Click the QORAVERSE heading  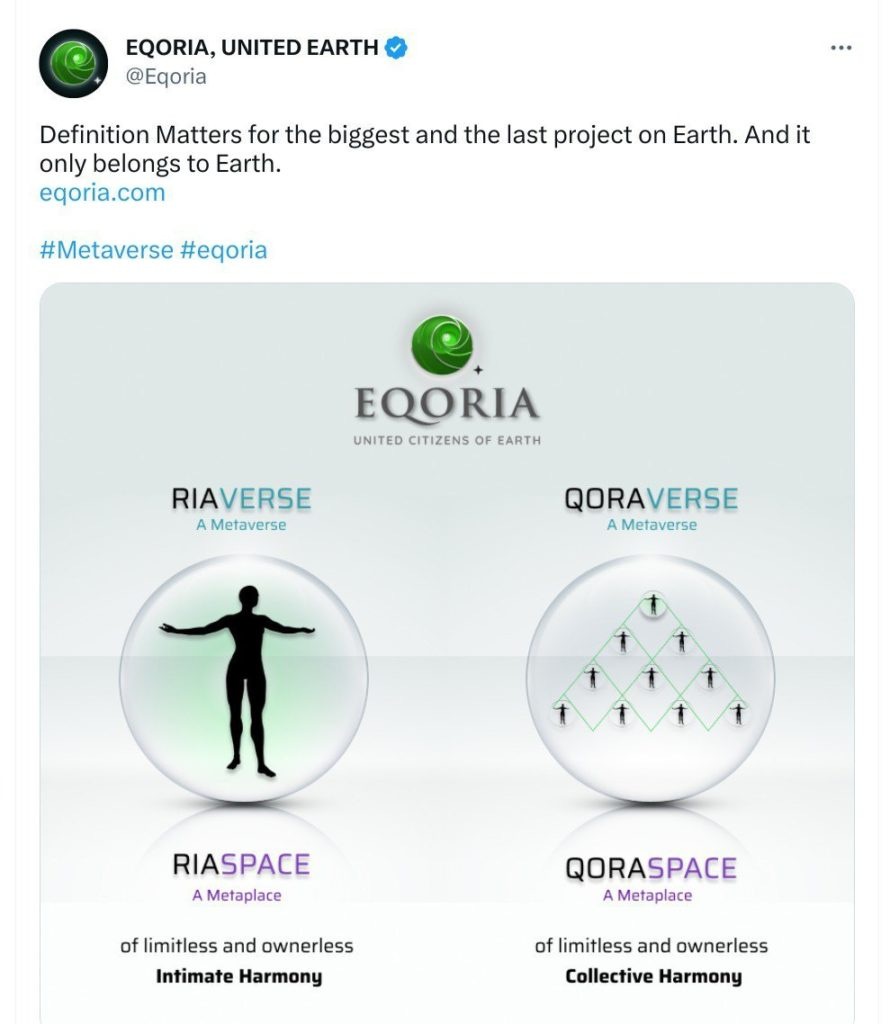click(x=651, y=499)
